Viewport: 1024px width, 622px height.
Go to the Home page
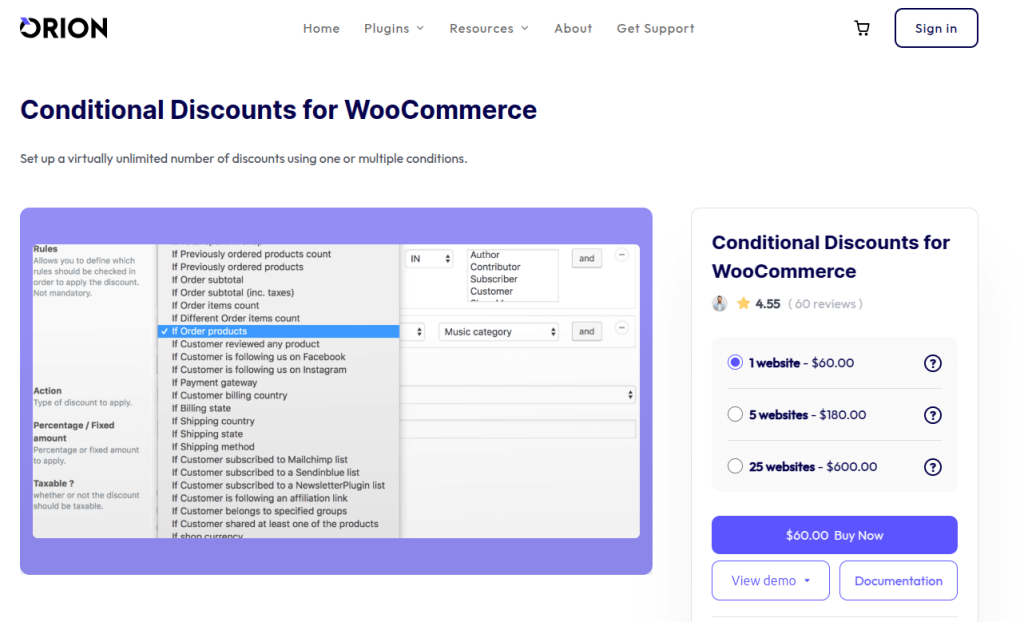click(321, 28)
